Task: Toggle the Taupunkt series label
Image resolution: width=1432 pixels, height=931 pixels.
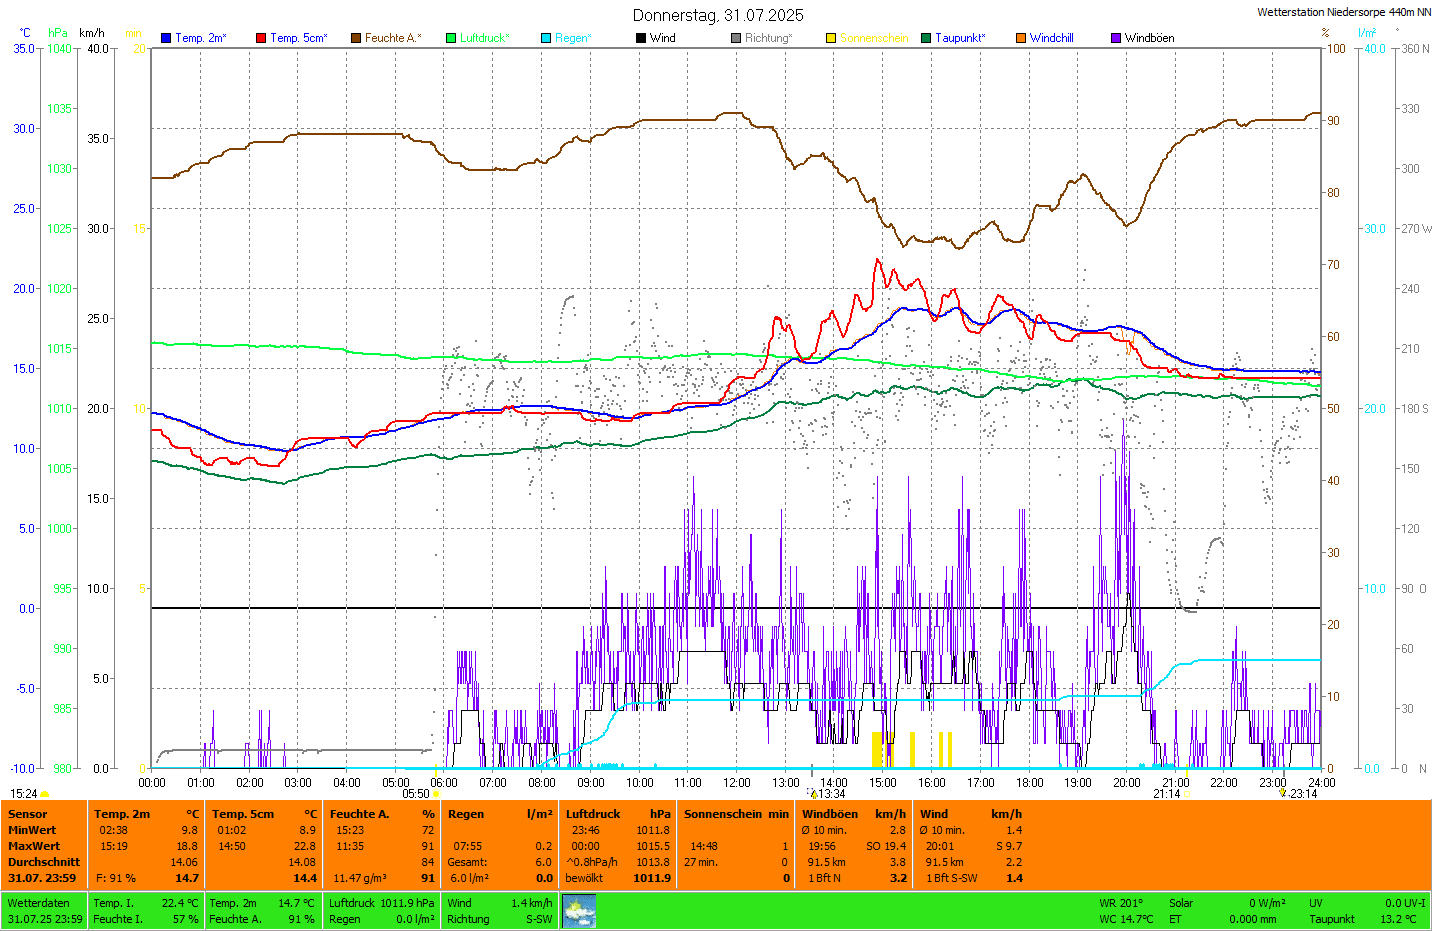Action: coord(959,38)
